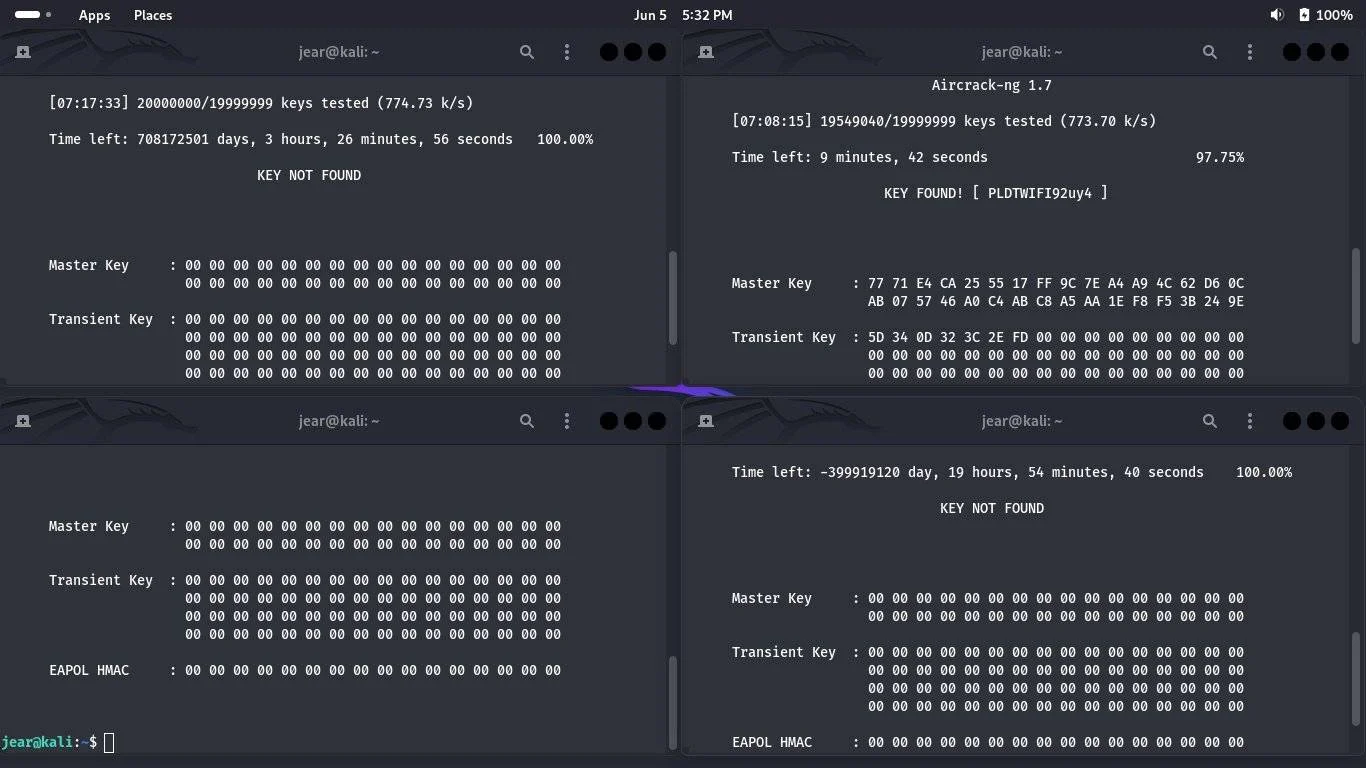Click the master key hex row starting 77 71 E4
The height and width of the screenshot is (768, 1366).
pyautogui.click(x=1056, y=283)
